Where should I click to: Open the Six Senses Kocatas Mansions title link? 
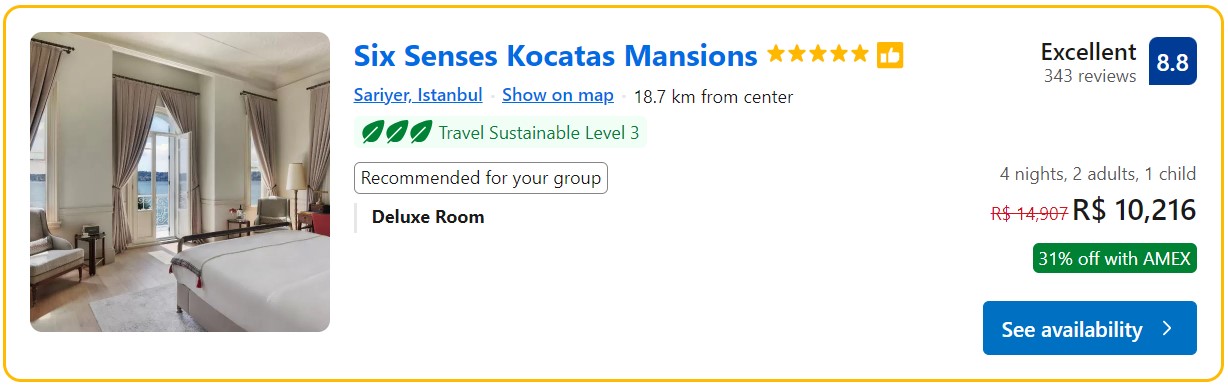pos(555,55)
